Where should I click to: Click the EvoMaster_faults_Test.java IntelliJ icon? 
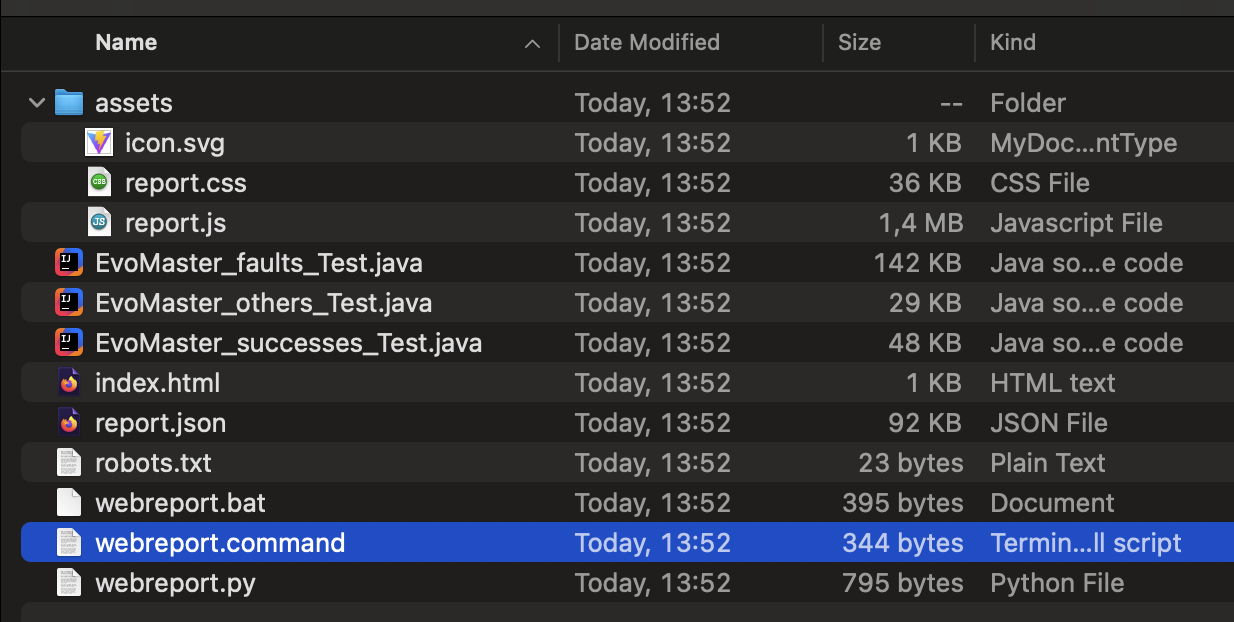click(68, 263)
